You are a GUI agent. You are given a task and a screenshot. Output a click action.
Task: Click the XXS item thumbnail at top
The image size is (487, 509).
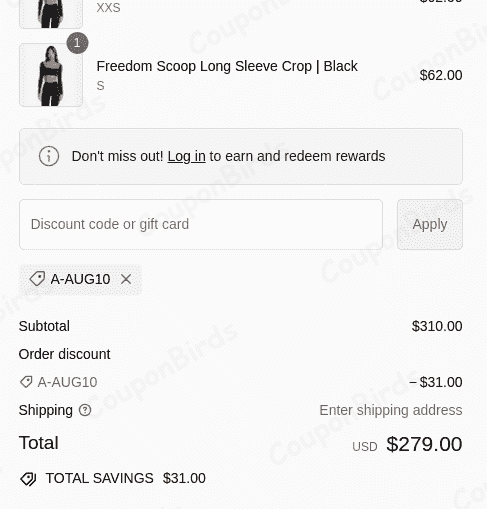click(51, 14)
